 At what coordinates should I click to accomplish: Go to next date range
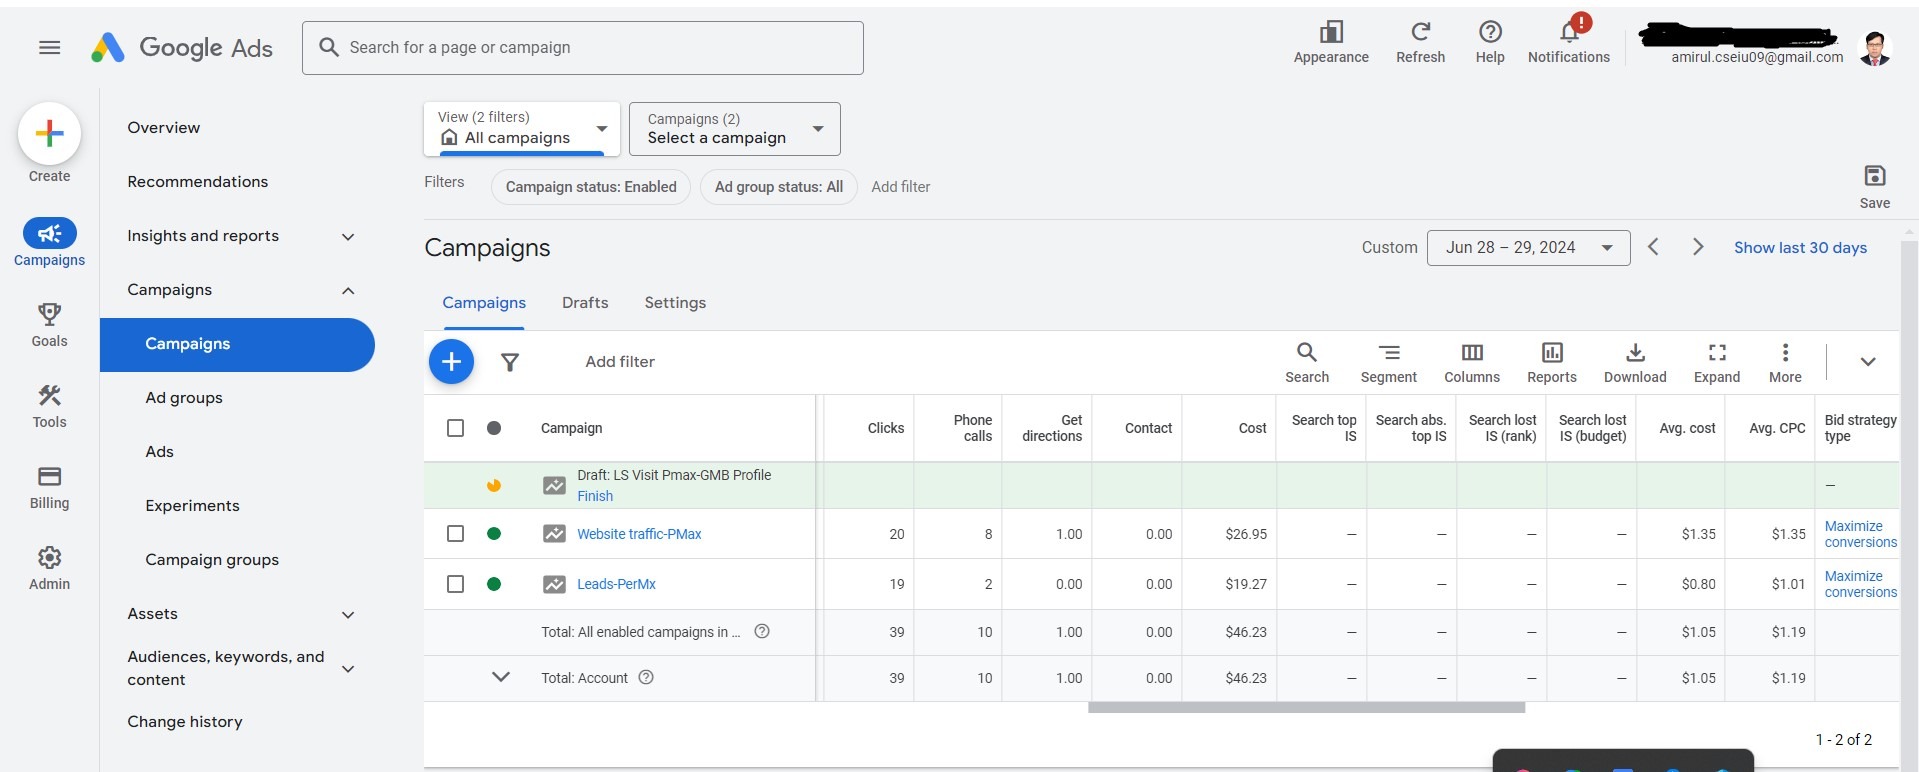(x=1697, y=247)
